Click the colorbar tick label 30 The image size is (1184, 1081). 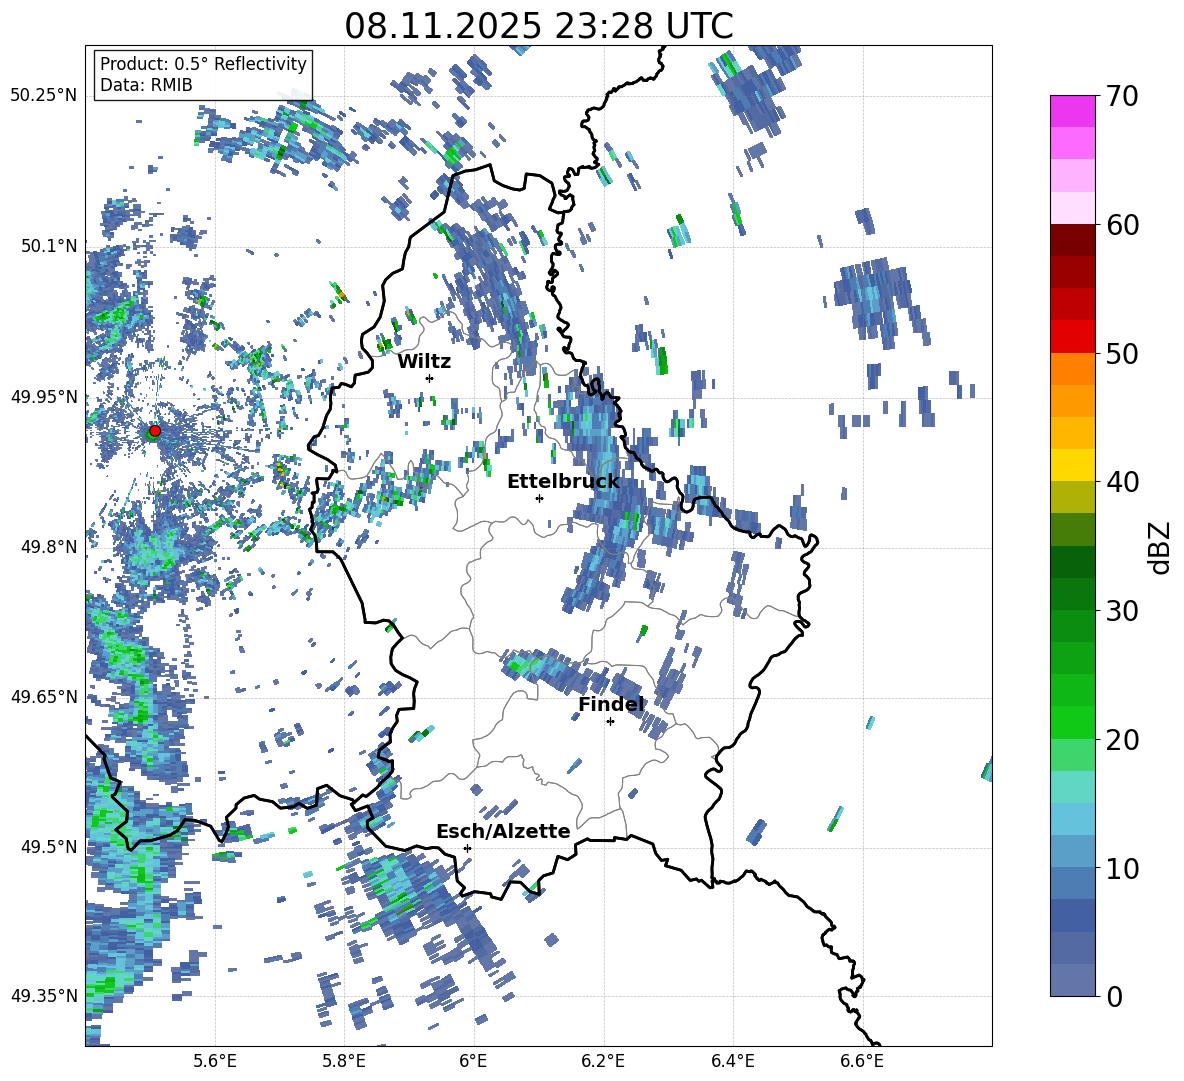coord(1123,611)
